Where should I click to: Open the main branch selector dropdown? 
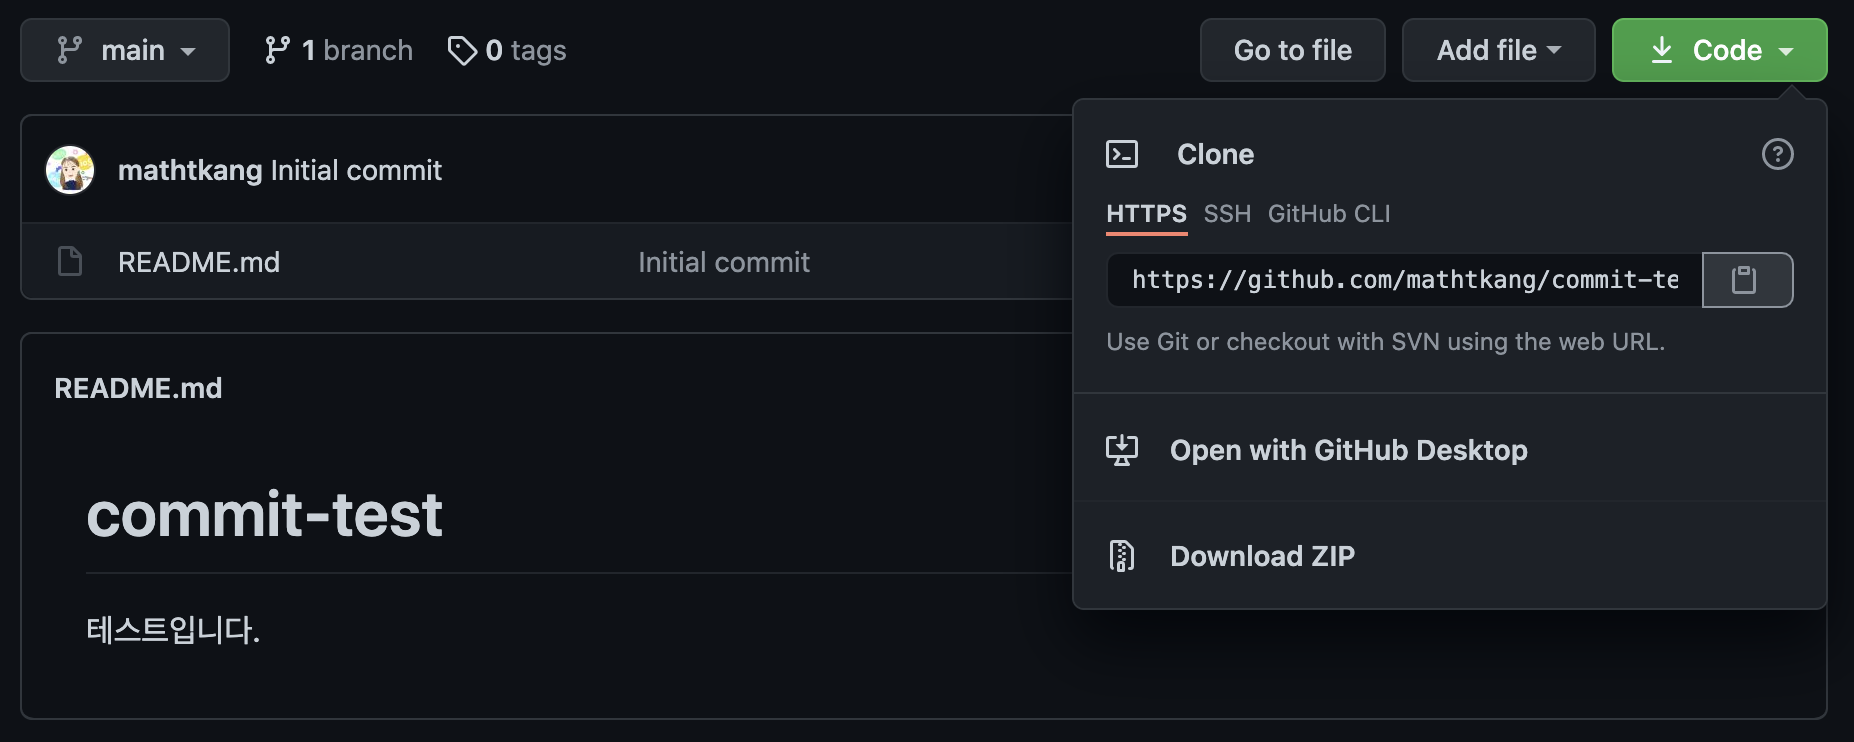tap(125, 50)
